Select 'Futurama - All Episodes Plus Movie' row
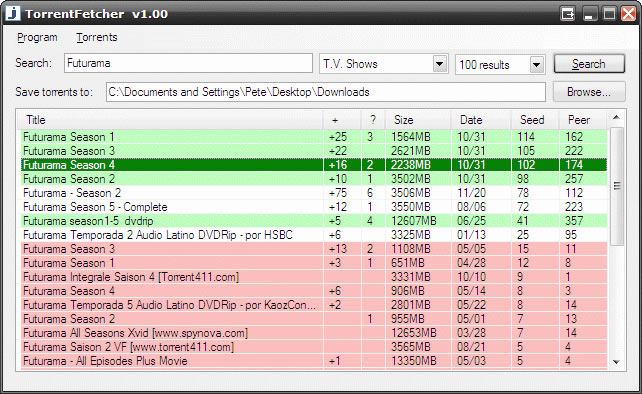The width and height of the screenshot is (642, 394). (314, 361)
